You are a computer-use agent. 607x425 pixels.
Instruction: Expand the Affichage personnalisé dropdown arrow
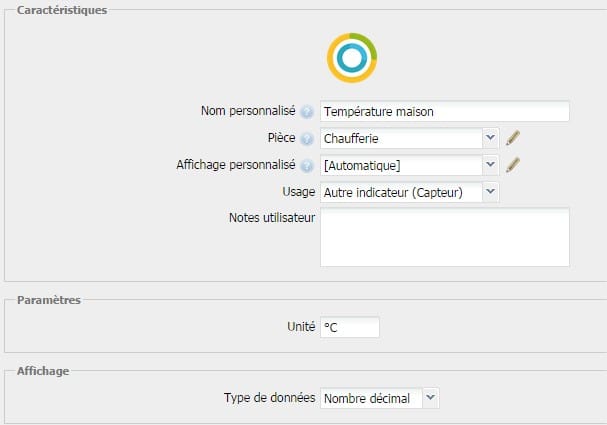pyautogui.click(x=490, y=165)
